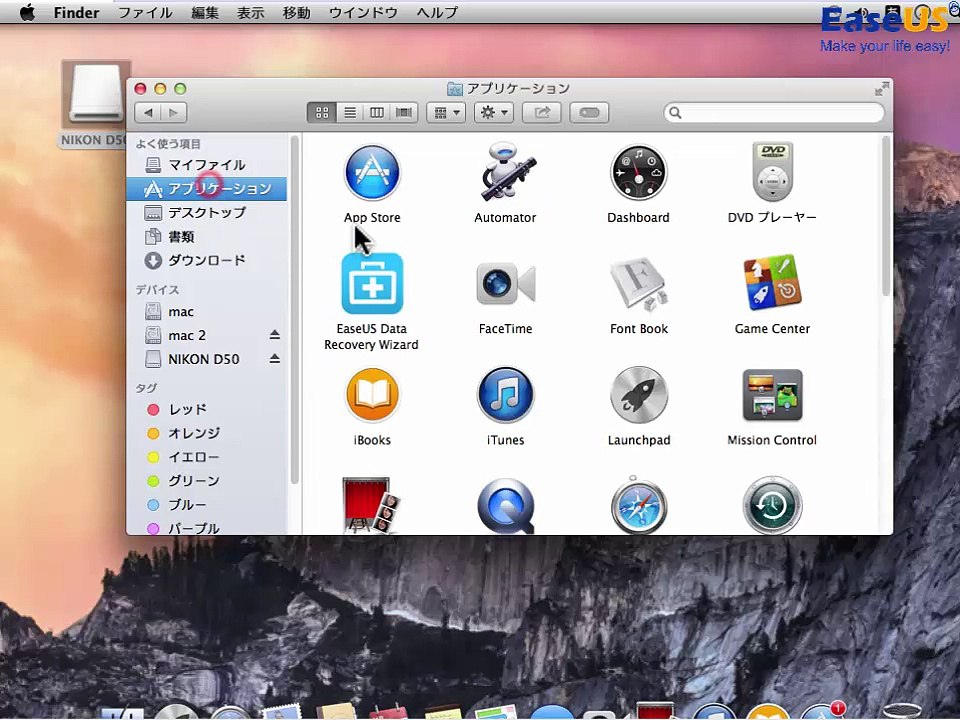Click the Edit Tags toolbar button
Image resolution: width=960 pixels, height=720 pixels.
click(589, 113)
